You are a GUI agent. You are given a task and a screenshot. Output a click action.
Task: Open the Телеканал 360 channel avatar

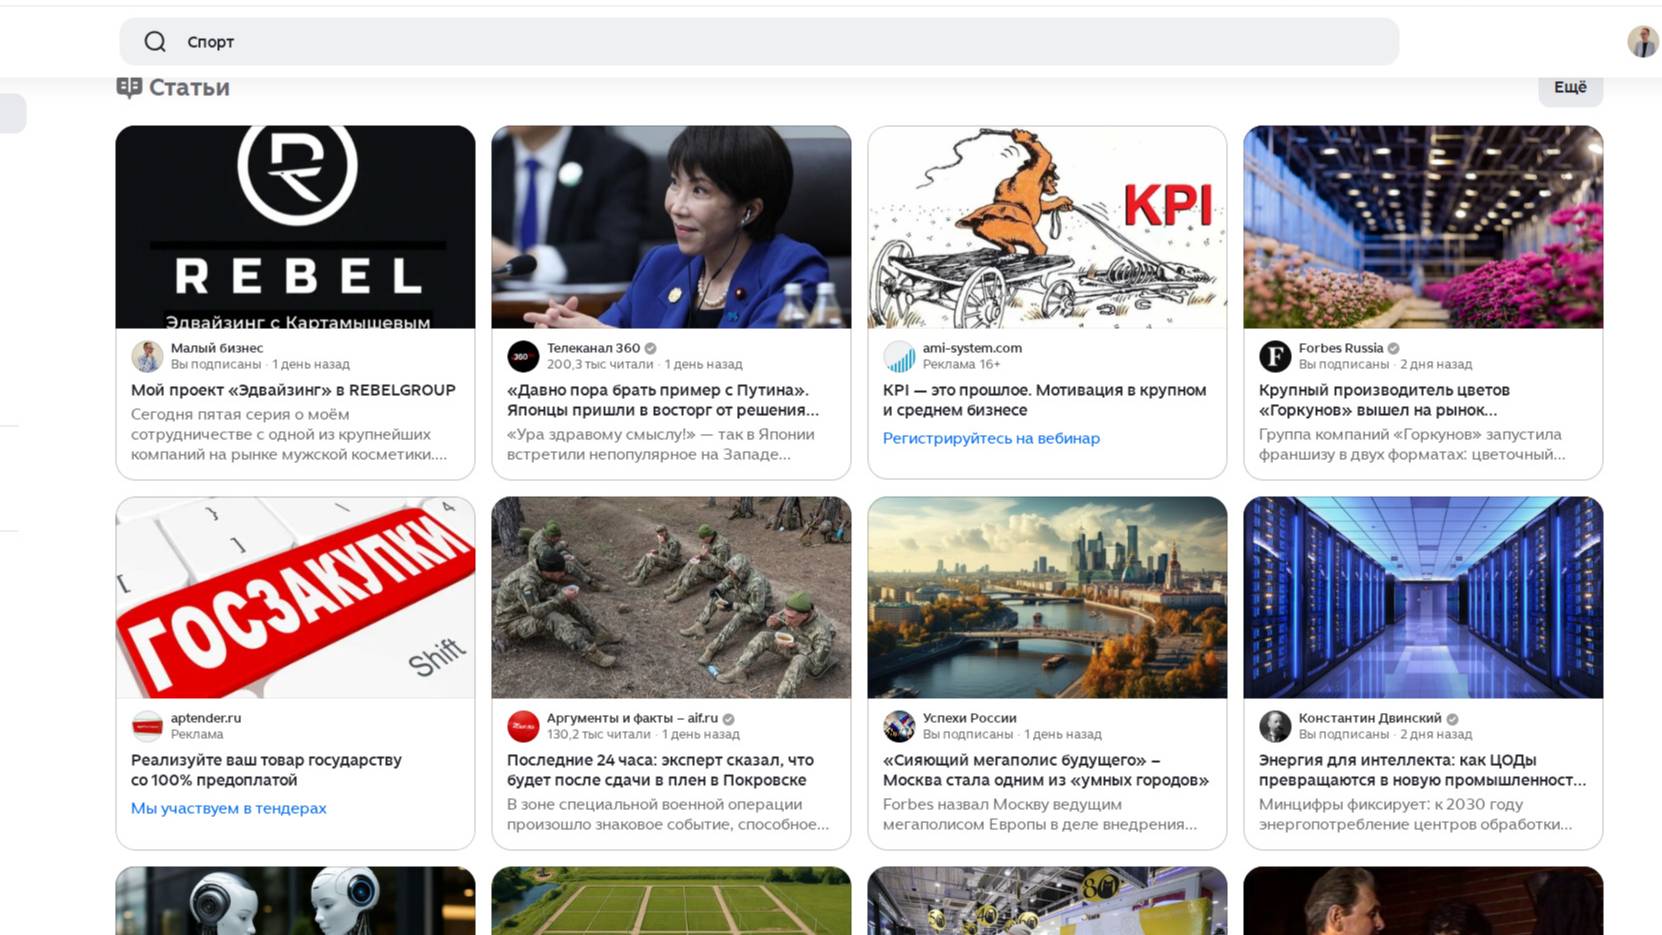click(521, 356)
